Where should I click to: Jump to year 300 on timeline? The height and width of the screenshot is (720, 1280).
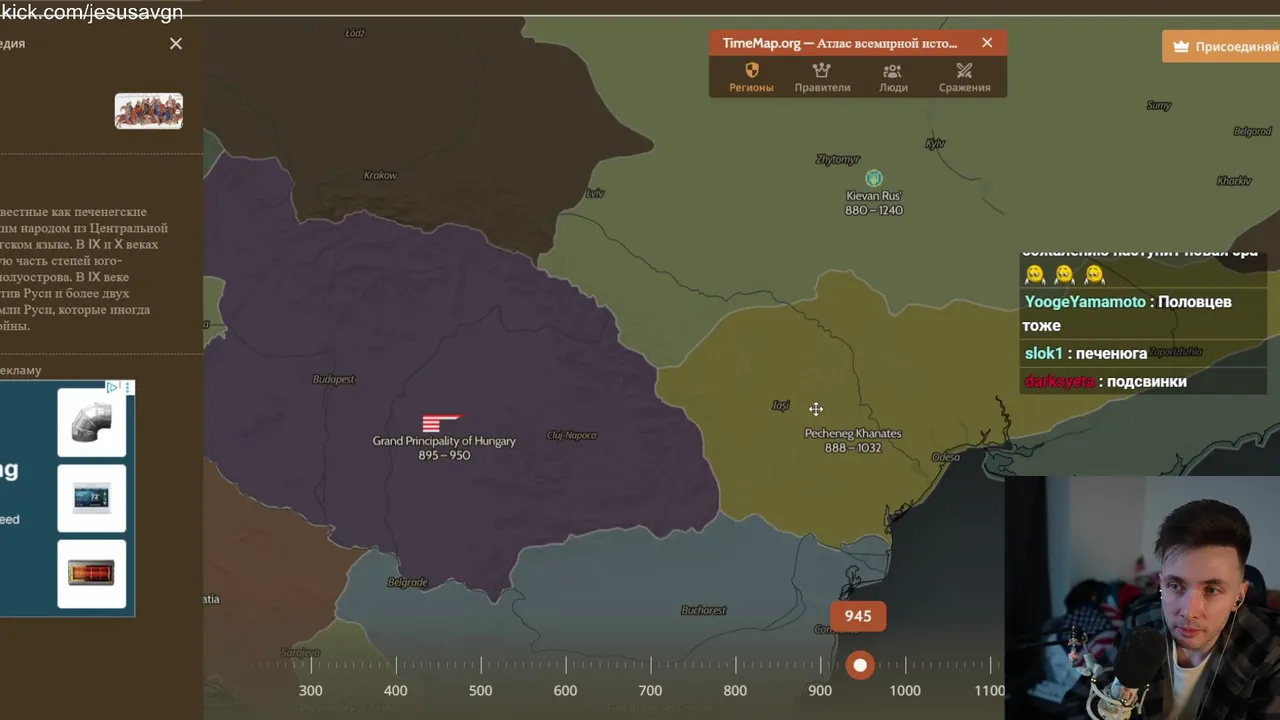pyautogui.click(x=311, y=690)
